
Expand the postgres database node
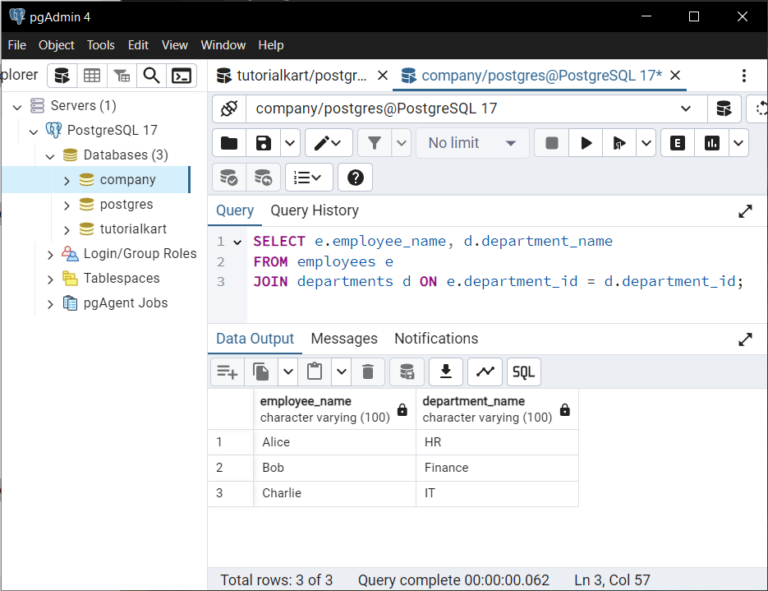click(x=67, y=205)
